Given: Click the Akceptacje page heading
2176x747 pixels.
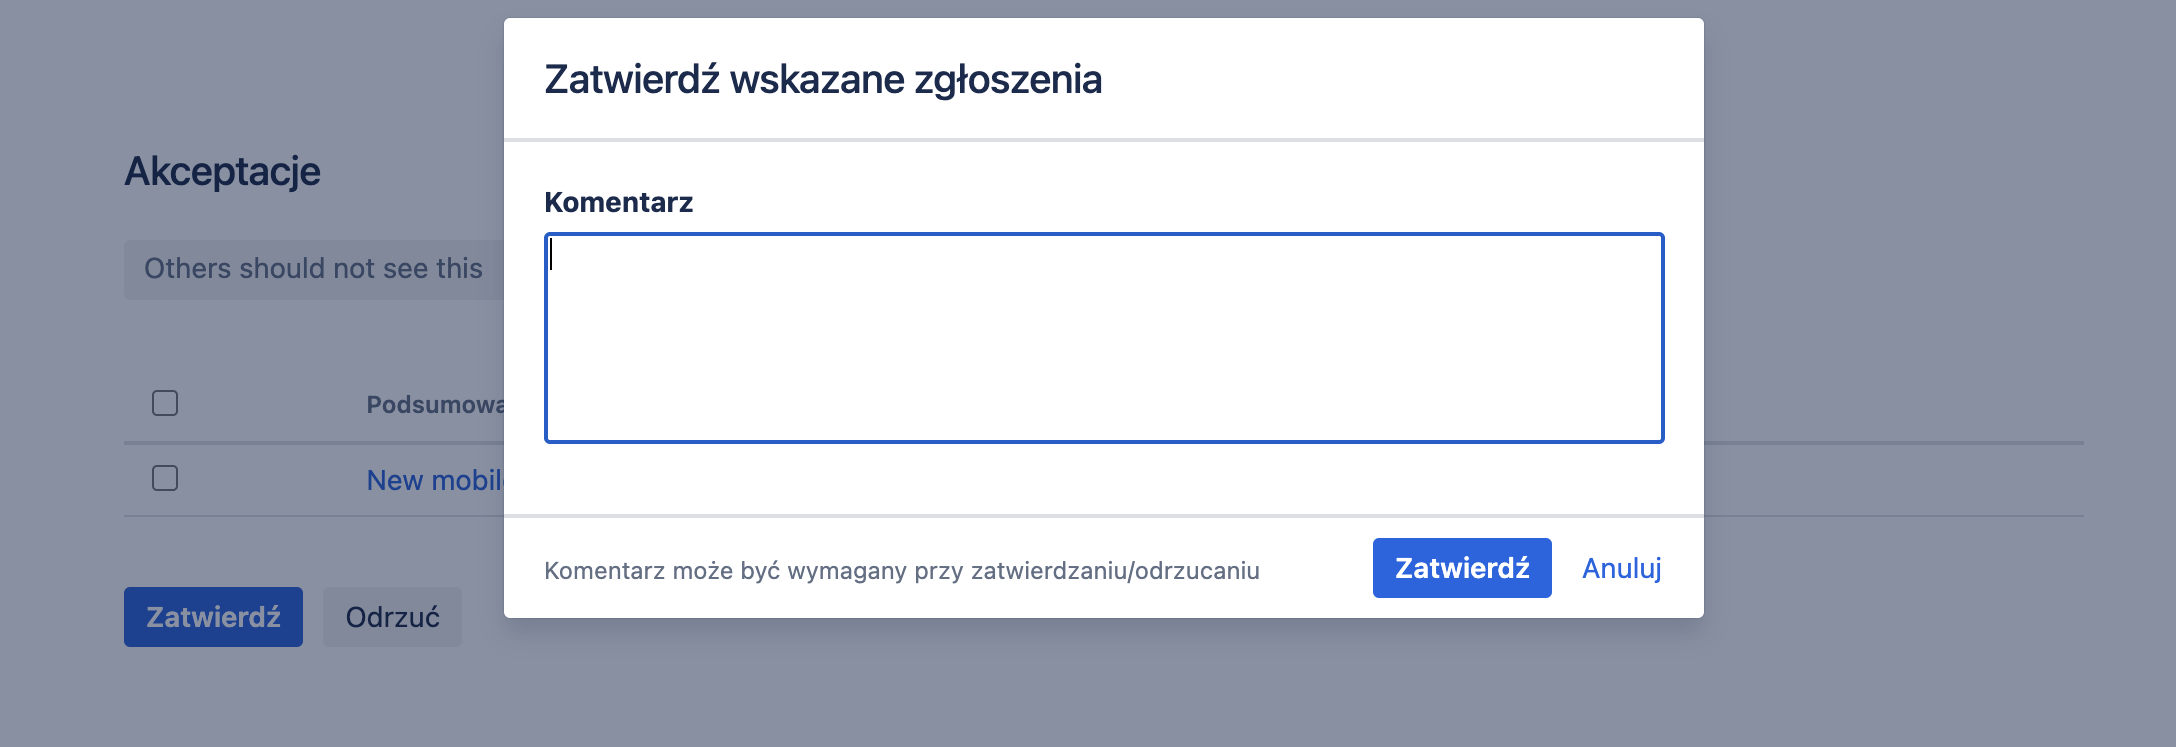Looking at the screenshot, I should click(222, 171).
